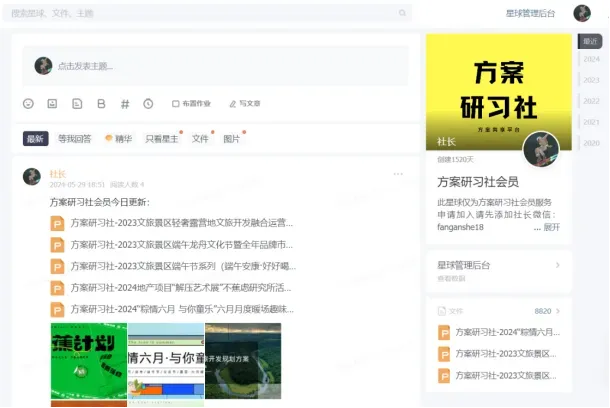
Task: Click file icon beside 端午龙舟文化节 file
Action: click(57, 245)
